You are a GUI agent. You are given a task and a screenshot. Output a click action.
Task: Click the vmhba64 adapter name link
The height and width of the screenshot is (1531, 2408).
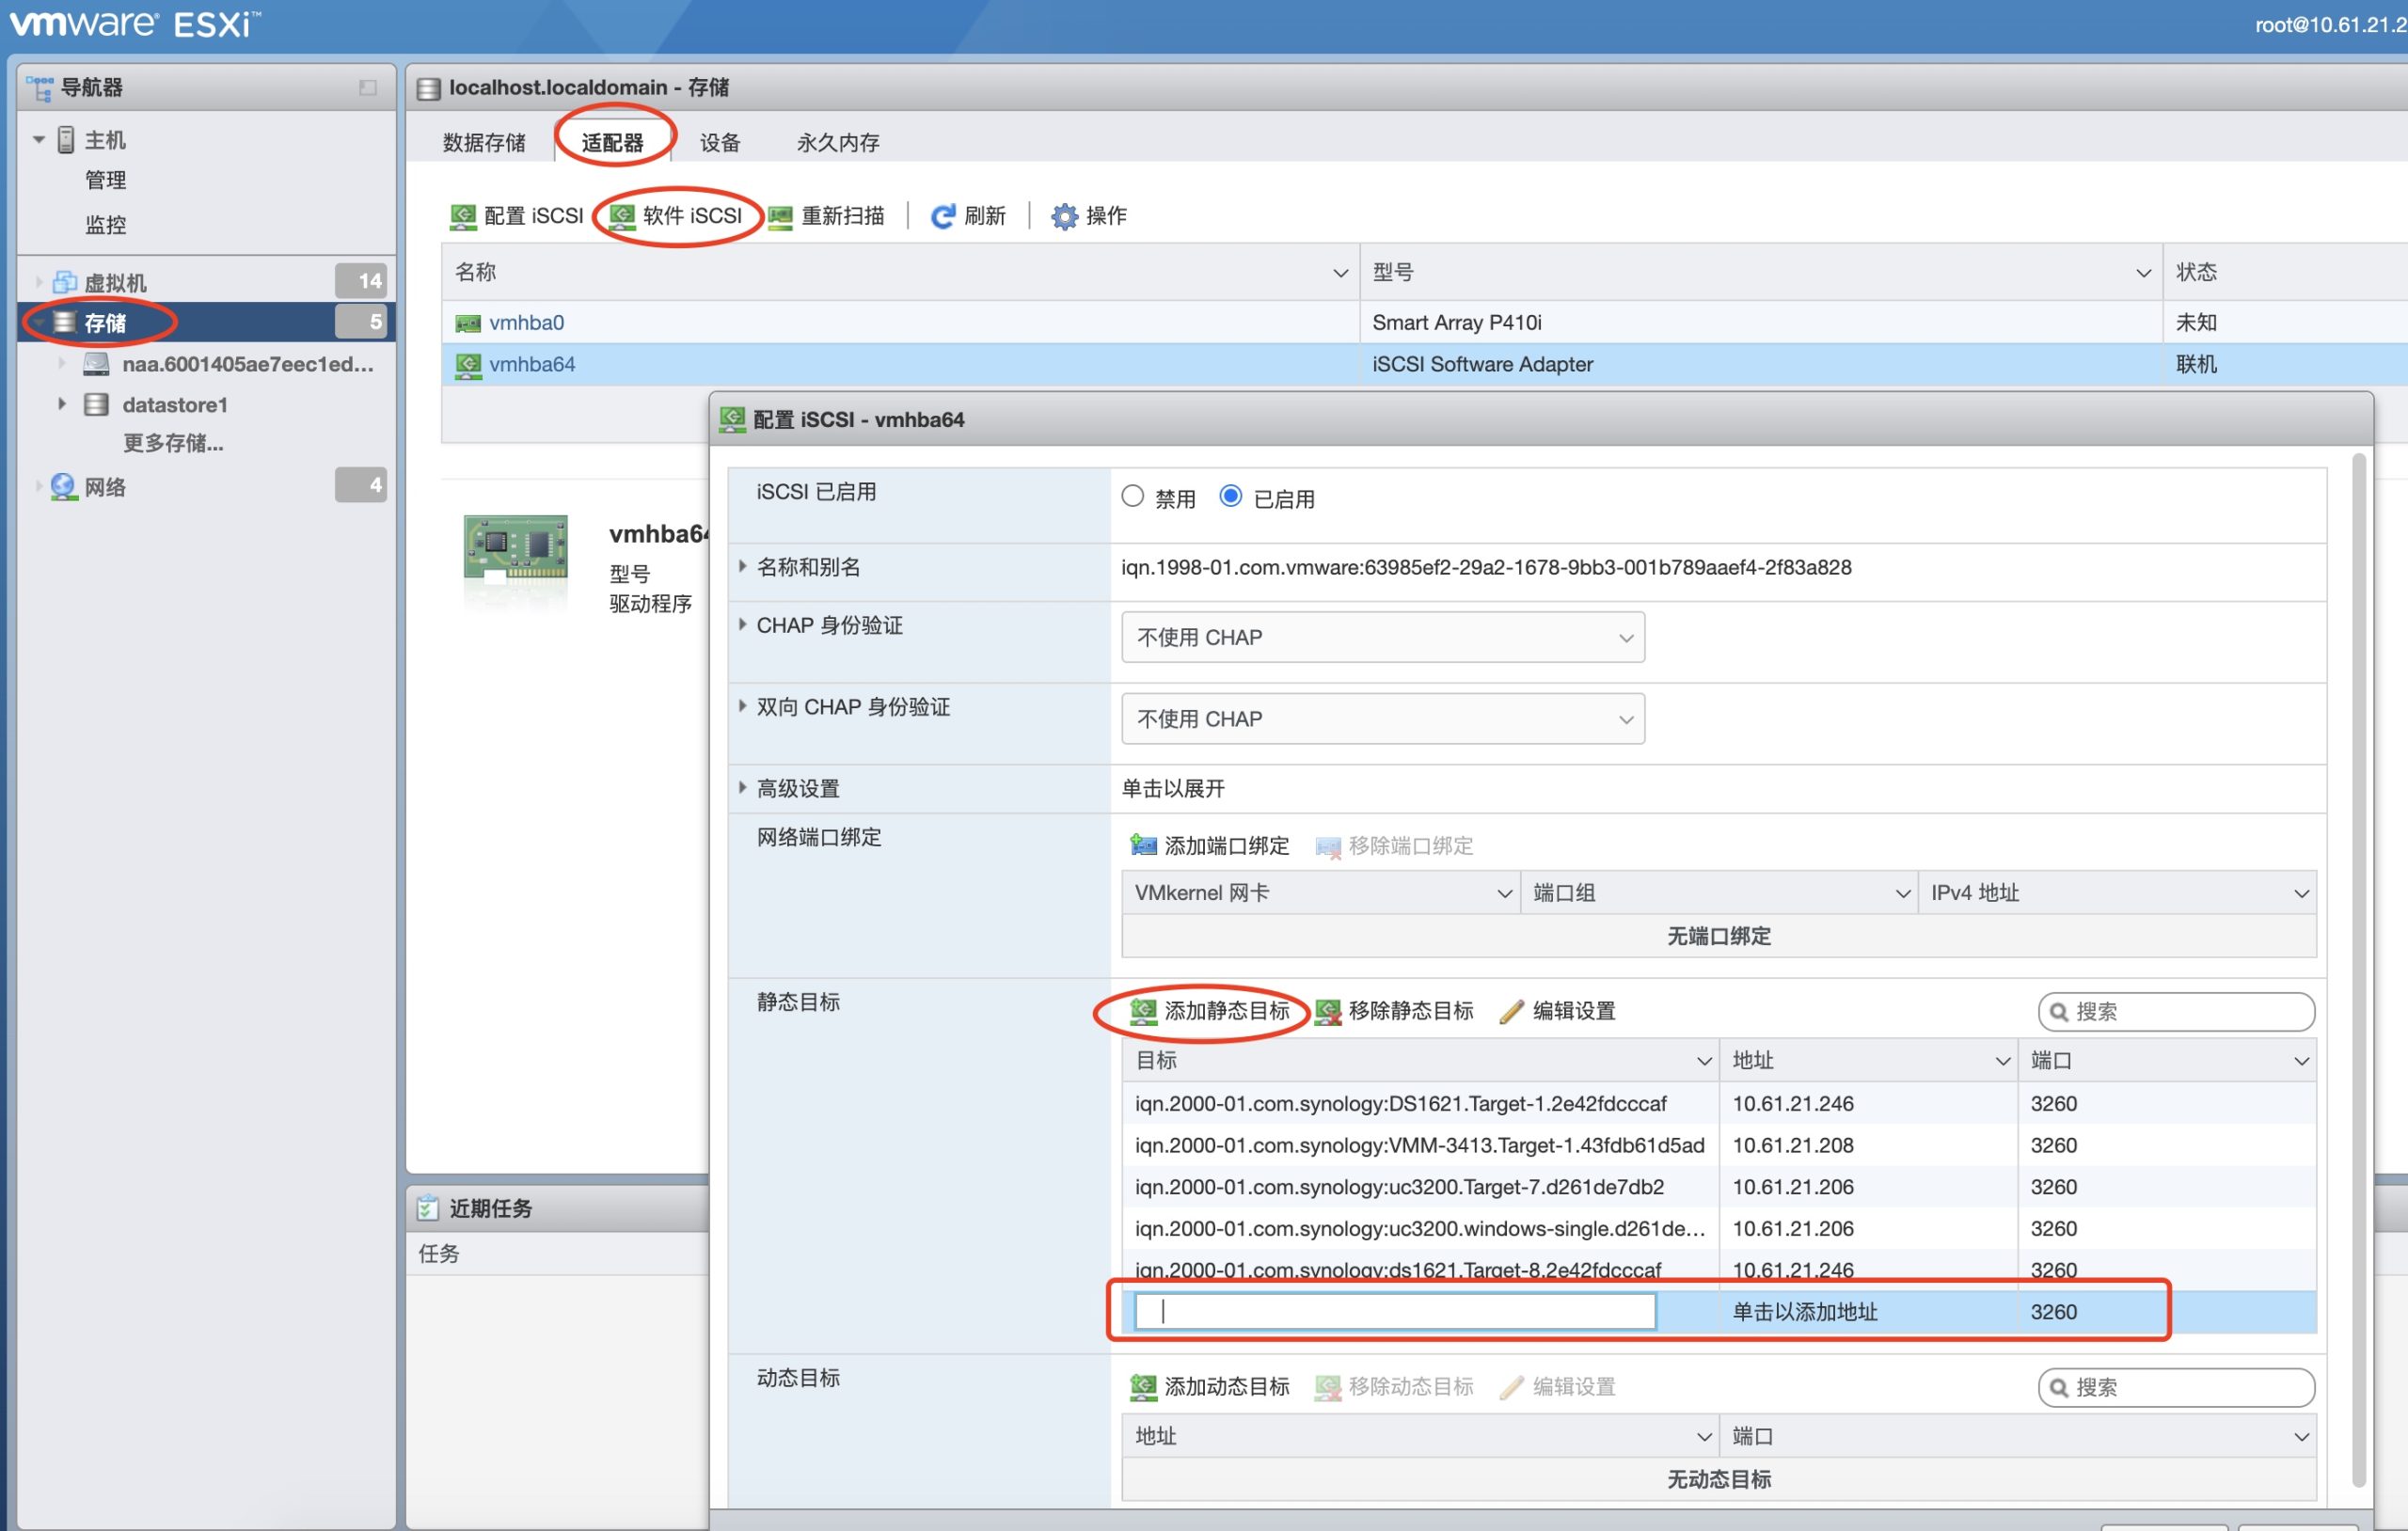click(x=532, y=365)
